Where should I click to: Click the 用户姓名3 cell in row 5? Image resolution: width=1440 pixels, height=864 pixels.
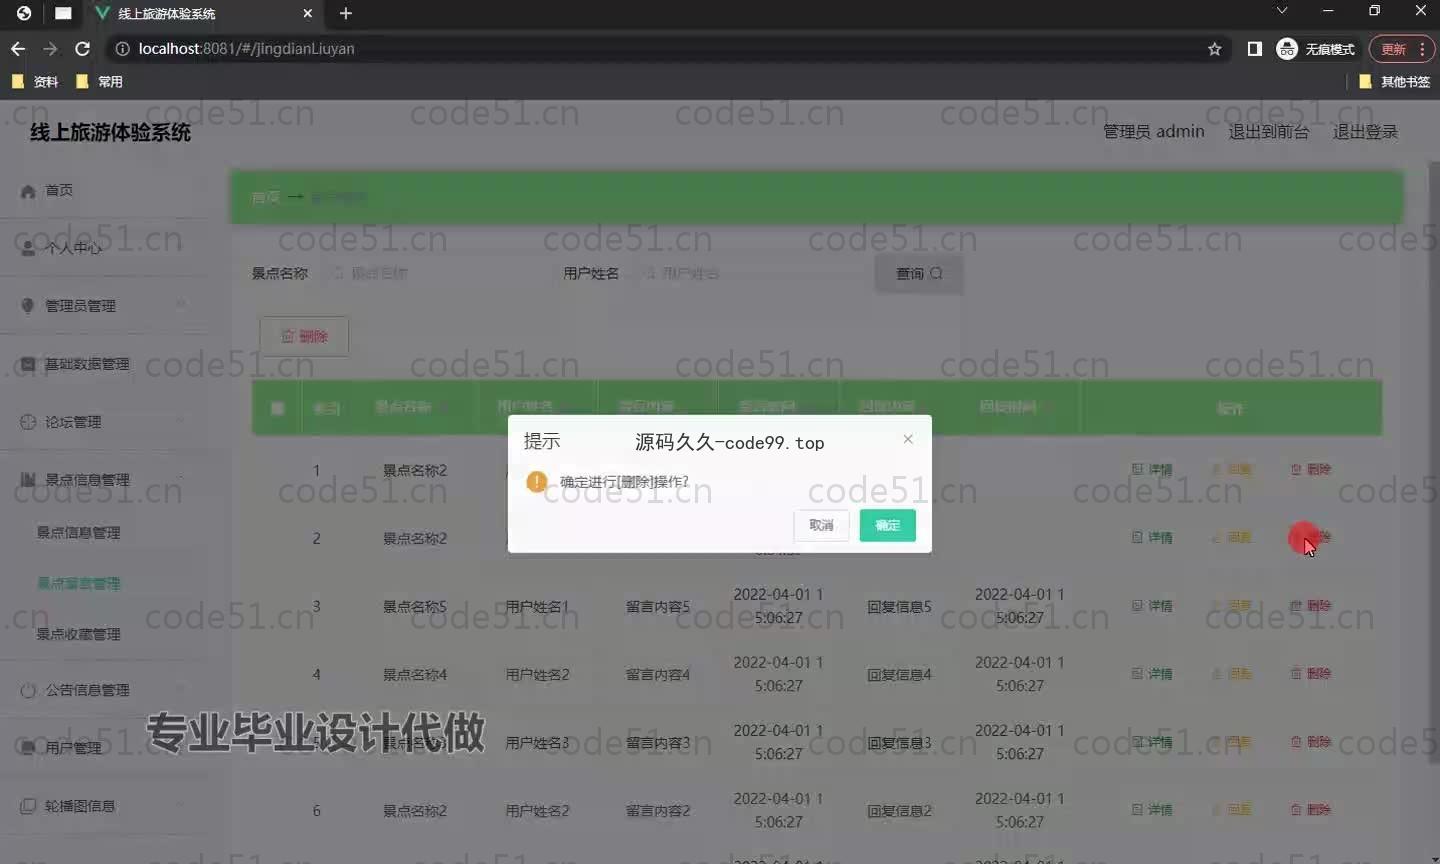tap(537, 743)
